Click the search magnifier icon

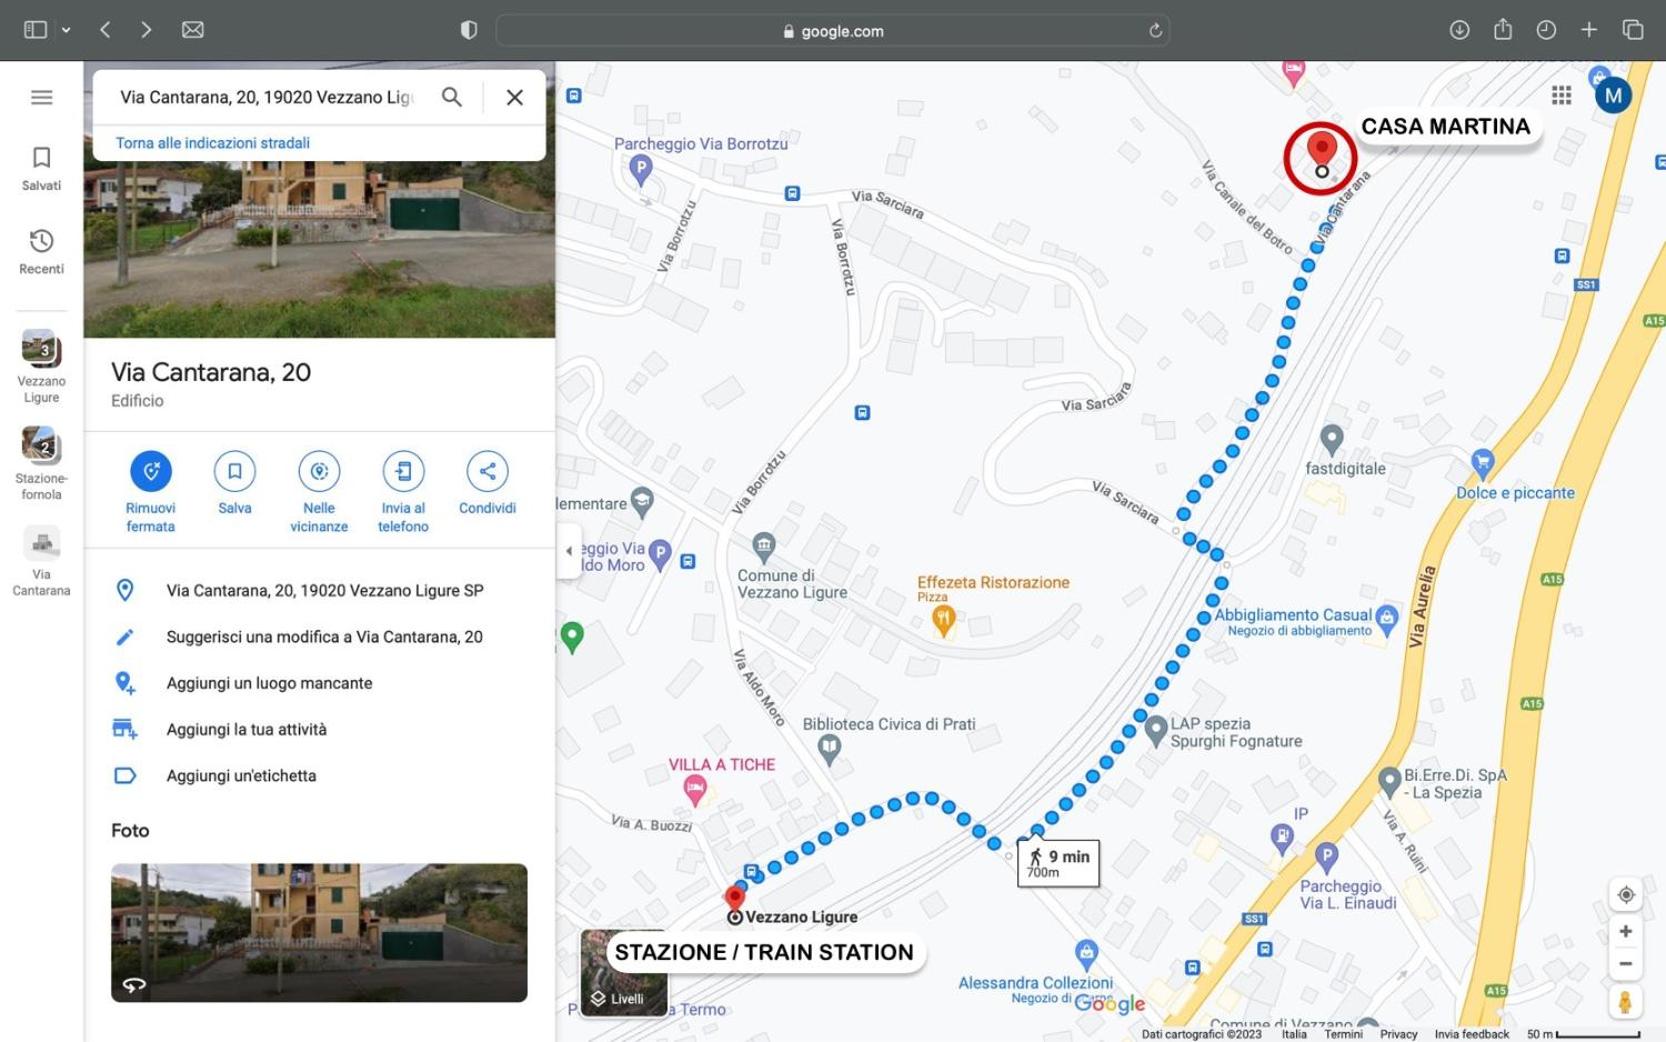[452, 97]
